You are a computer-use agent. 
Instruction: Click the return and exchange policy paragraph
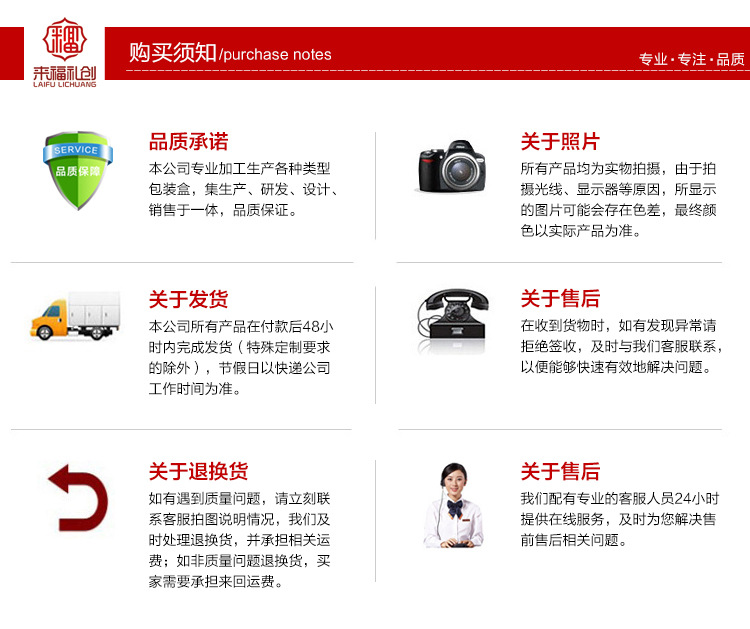pyautogui.click(x=239, y=540)
